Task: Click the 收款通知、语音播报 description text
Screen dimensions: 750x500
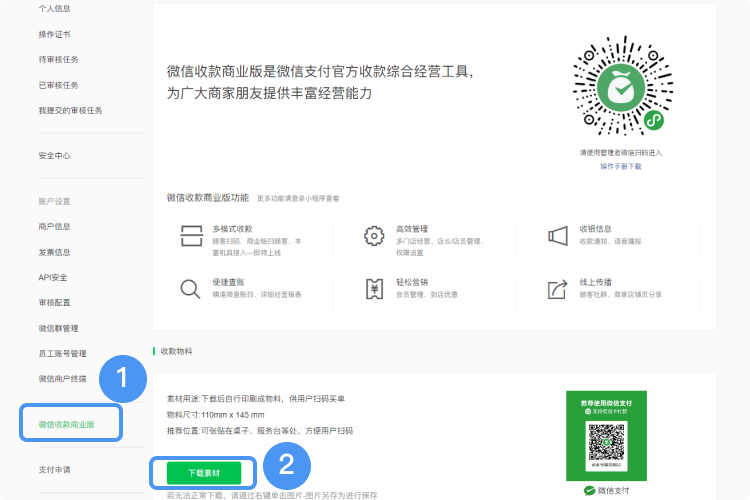Action: tap(610, 242)
